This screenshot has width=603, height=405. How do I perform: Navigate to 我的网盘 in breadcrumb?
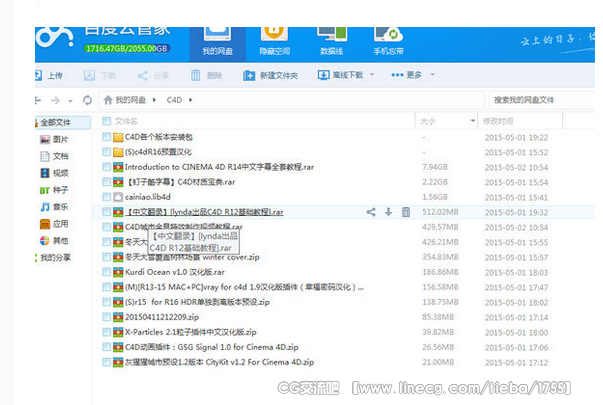point(131,100)
